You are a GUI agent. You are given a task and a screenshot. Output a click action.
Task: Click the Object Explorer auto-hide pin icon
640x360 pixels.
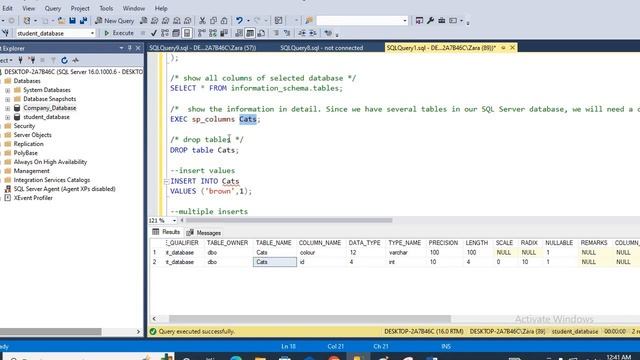click(x=130, y=48)
